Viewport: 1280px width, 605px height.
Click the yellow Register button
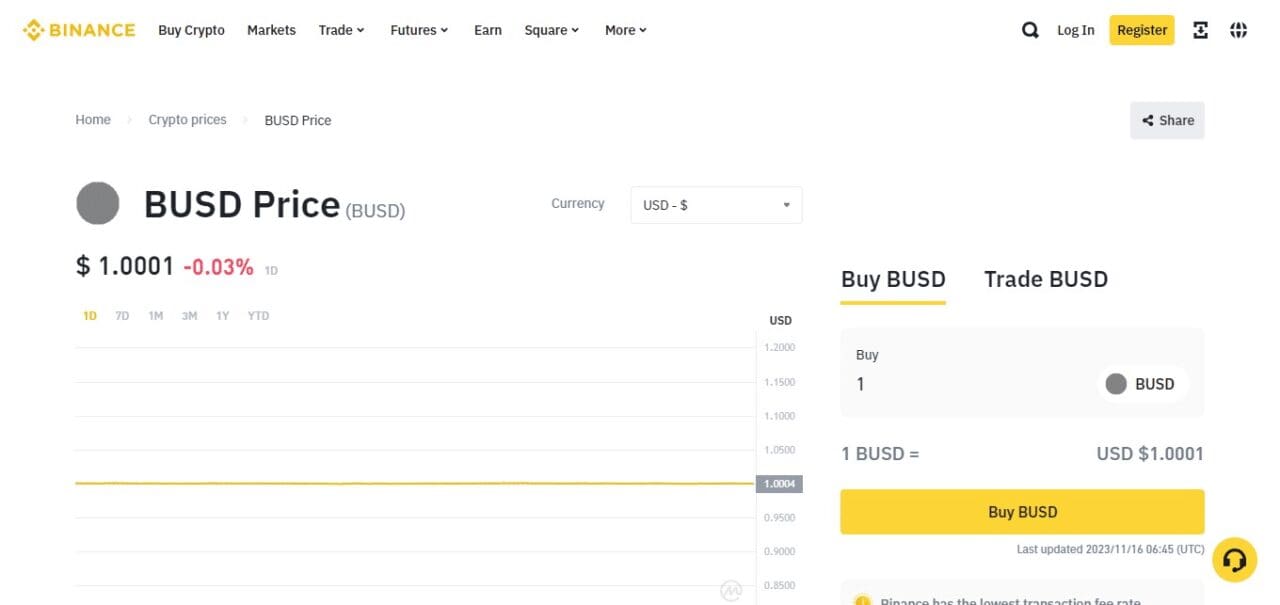pos(1142,30)
